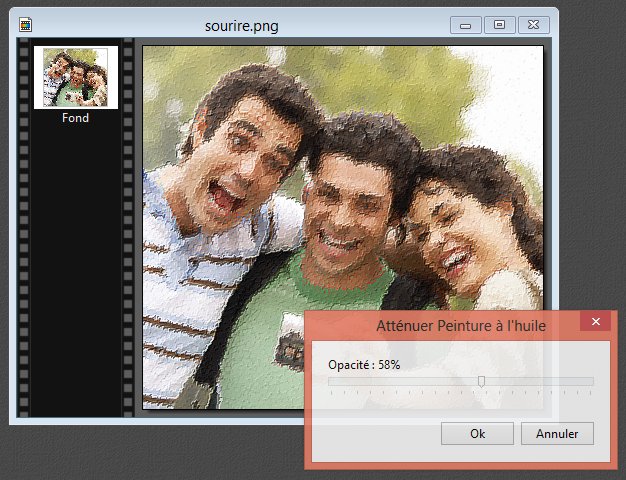The width and height of the screenshot is (626, 480).
Task: Close the Atténuer Peinture à l'huile dialog
Action: pos(595,322)
